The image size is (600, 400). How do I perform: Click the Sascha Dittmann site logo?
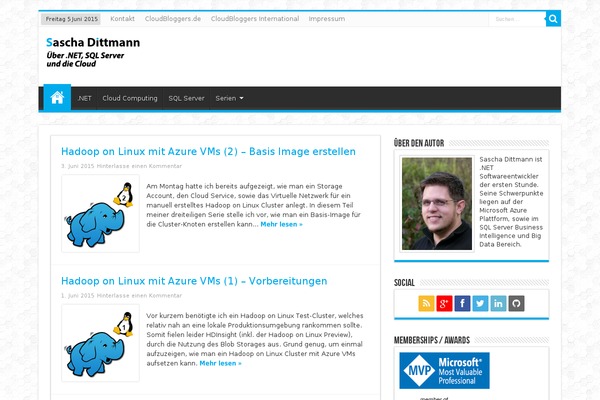click(93, 52)
